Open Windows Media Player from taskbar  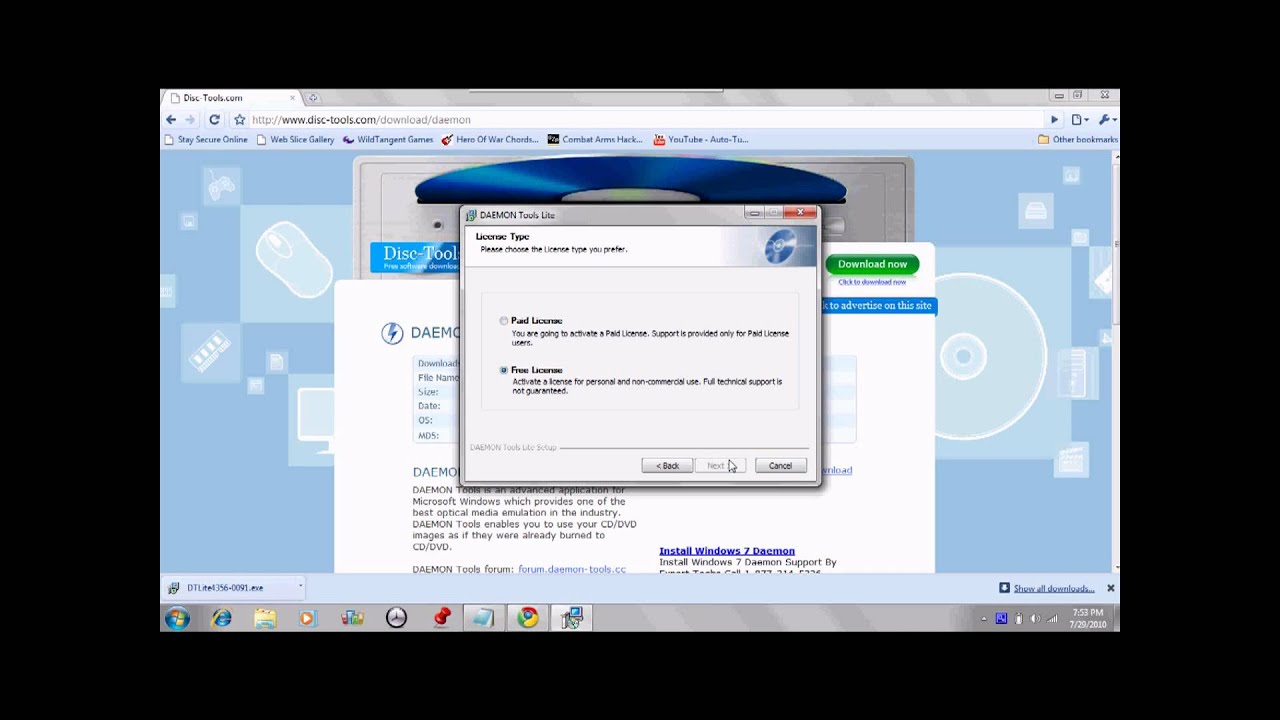[x=307, y=619]
